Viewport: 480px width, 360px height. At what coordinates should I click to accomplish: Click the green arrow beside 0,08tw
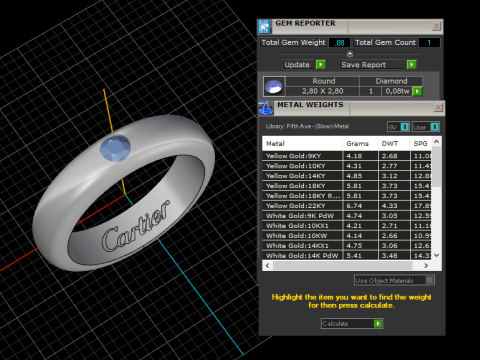417,91
